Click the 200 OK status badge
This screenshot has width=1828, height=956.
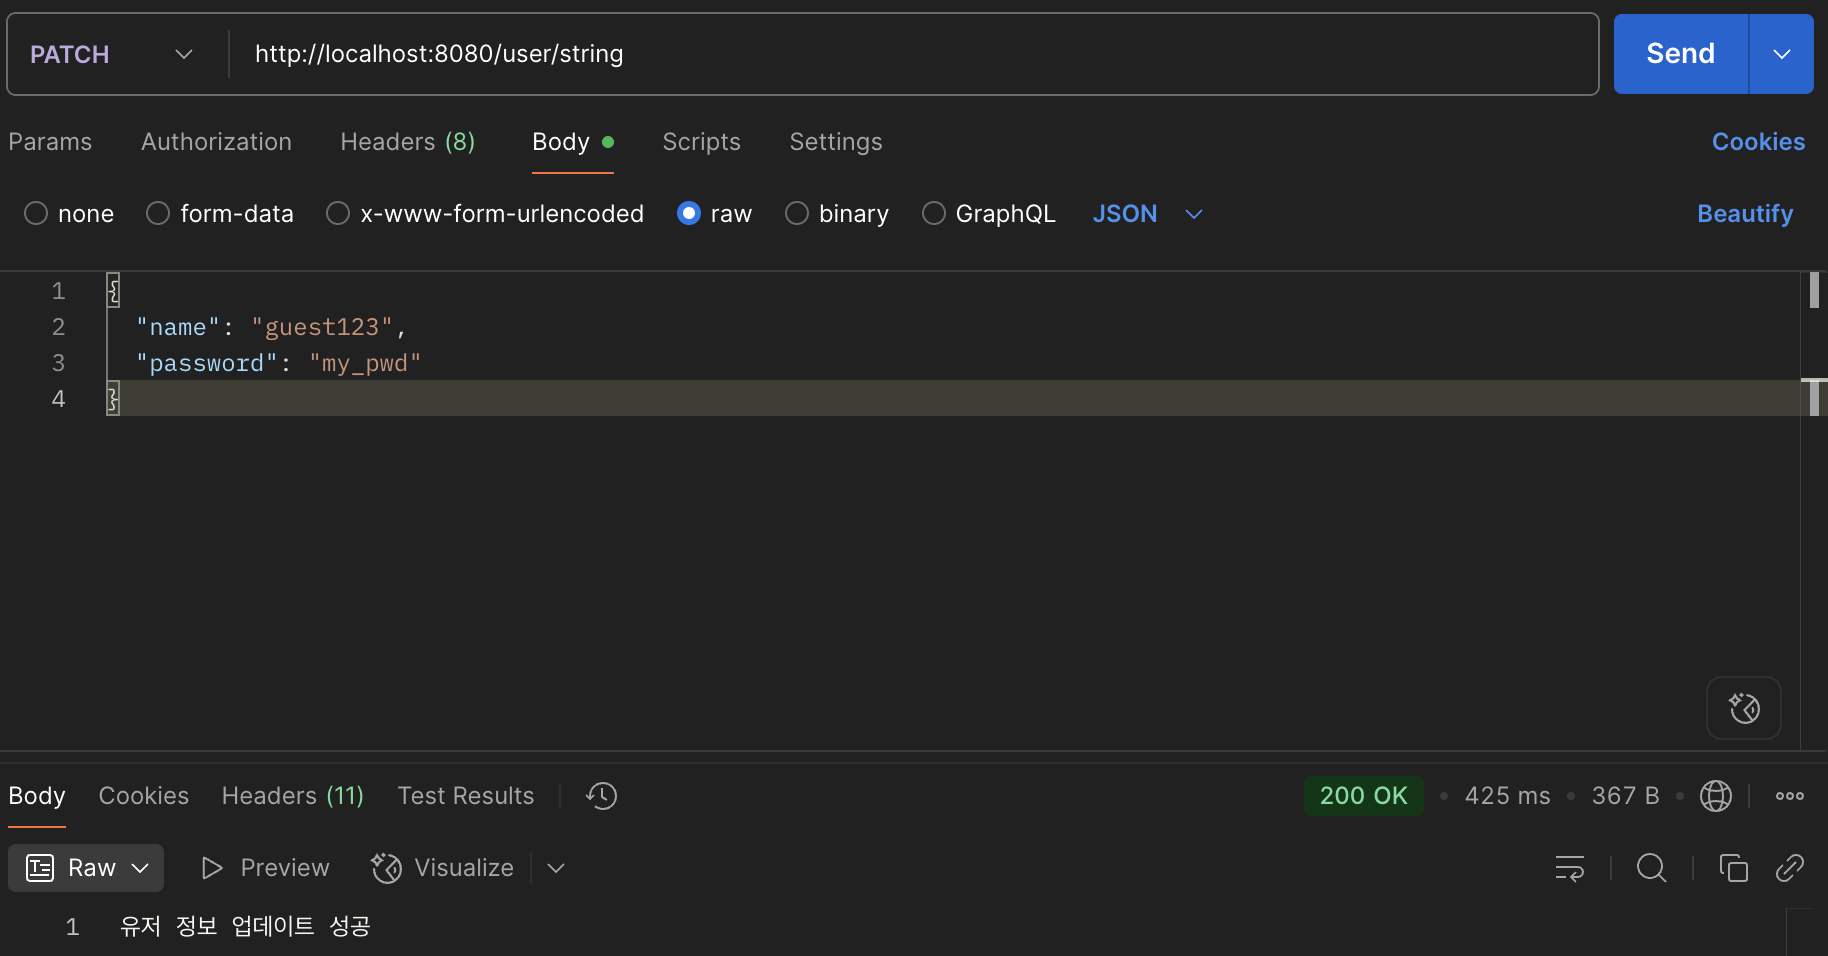tap(1363, 796)
